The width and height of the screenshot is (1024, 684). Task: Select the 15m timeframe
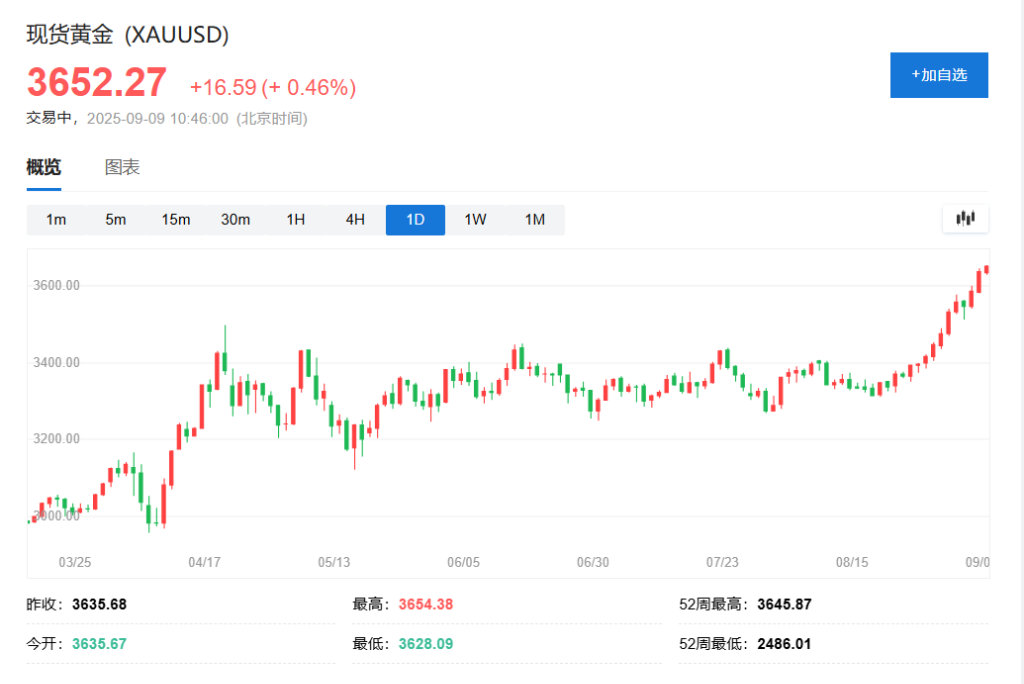pos(176,219)
